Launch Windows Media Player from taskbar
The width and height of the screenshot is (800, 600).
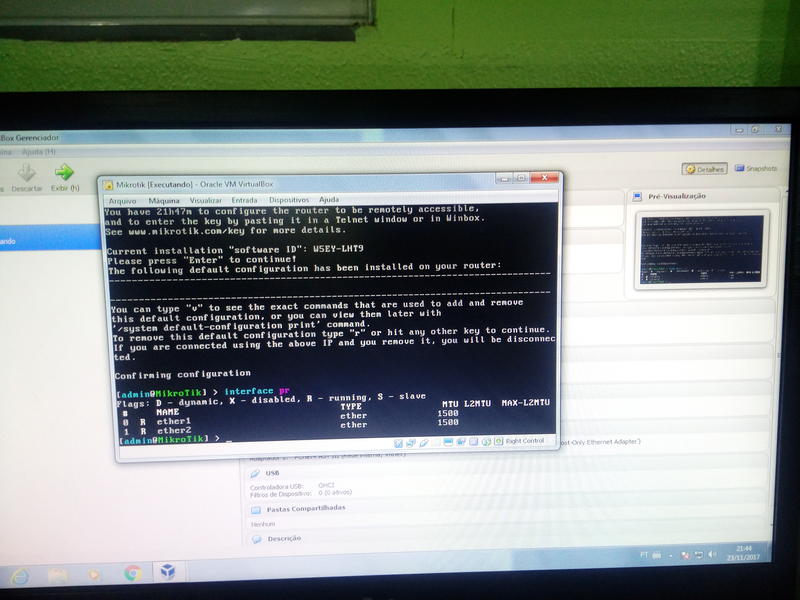[x=94, y=574]
